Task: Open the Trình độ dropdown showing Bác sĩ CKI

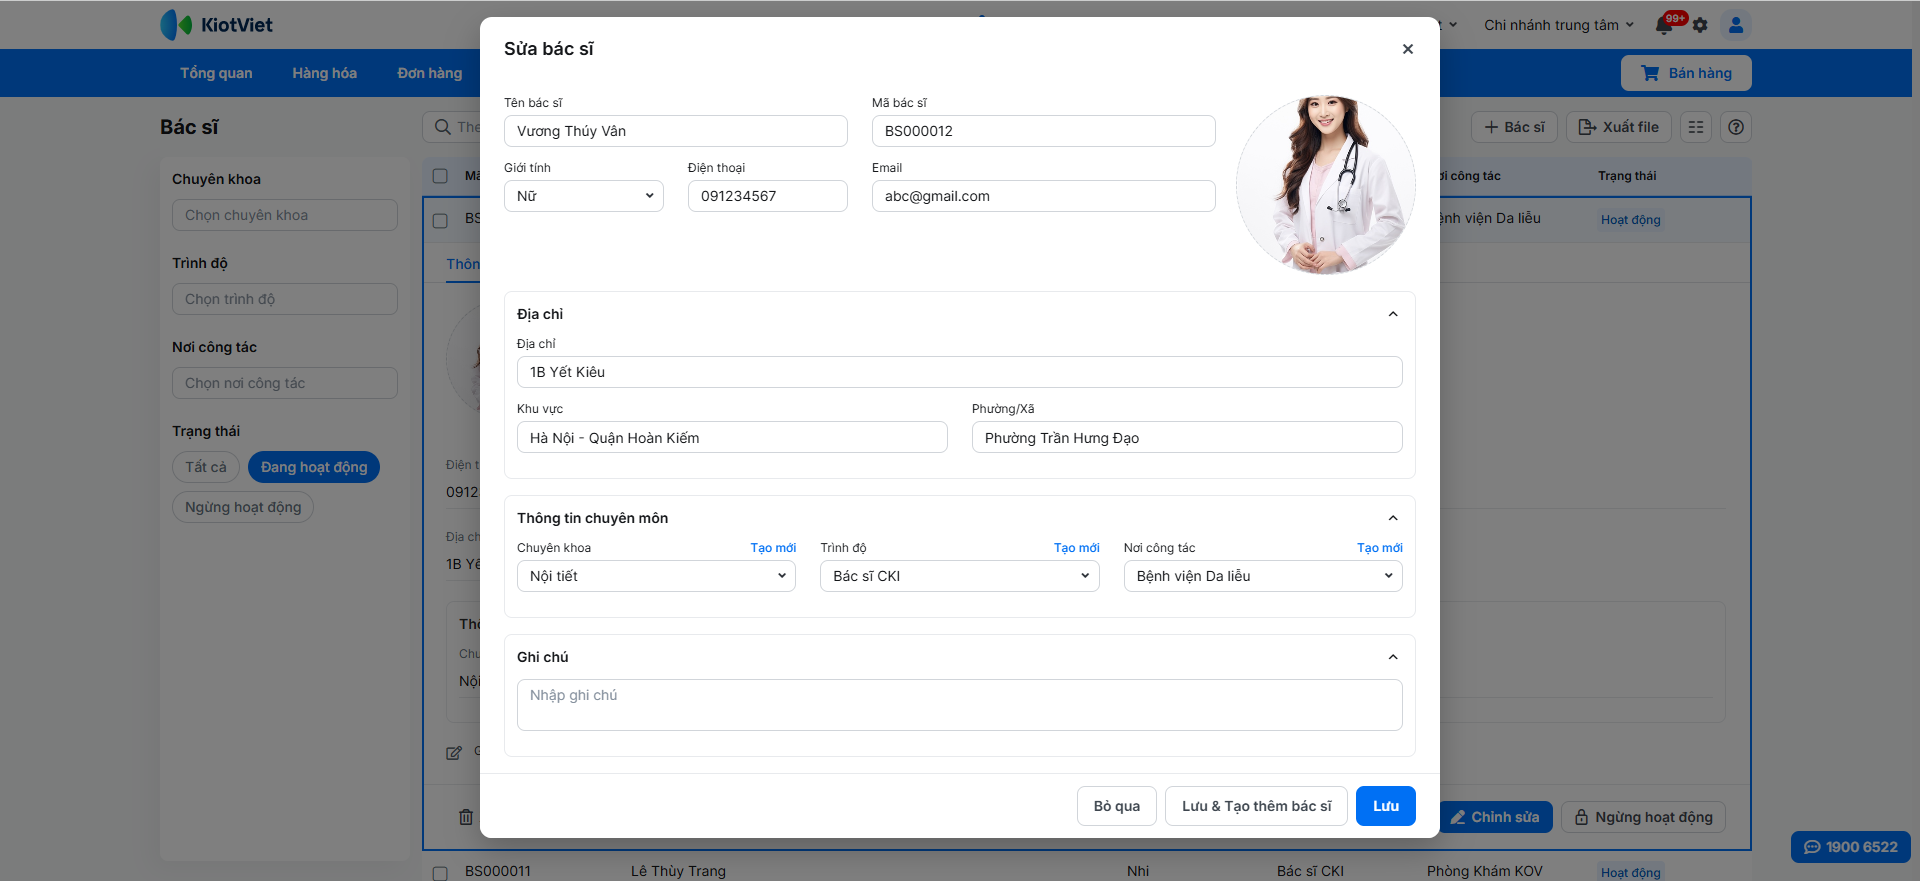Action: pos(960,576)
